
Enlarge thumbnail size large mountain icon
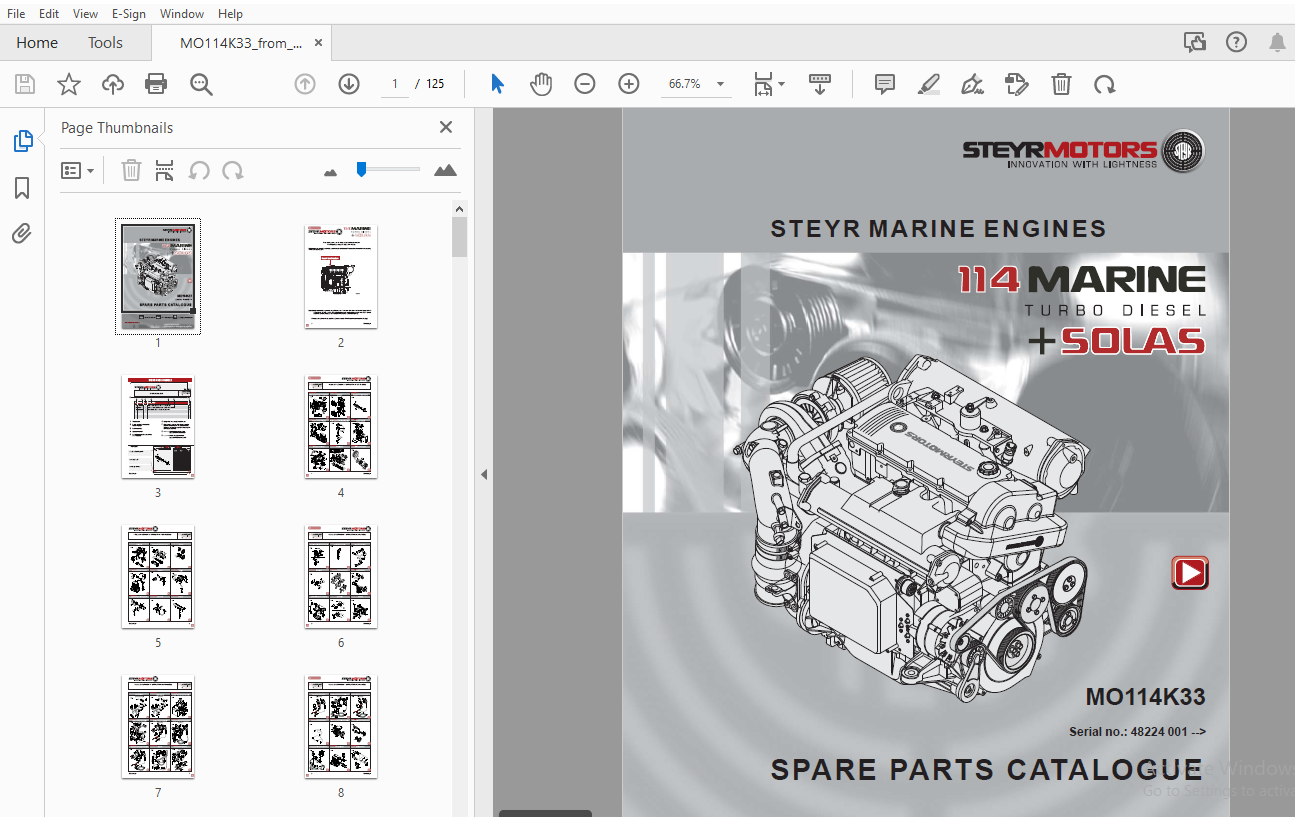click(x=446, y=170)
